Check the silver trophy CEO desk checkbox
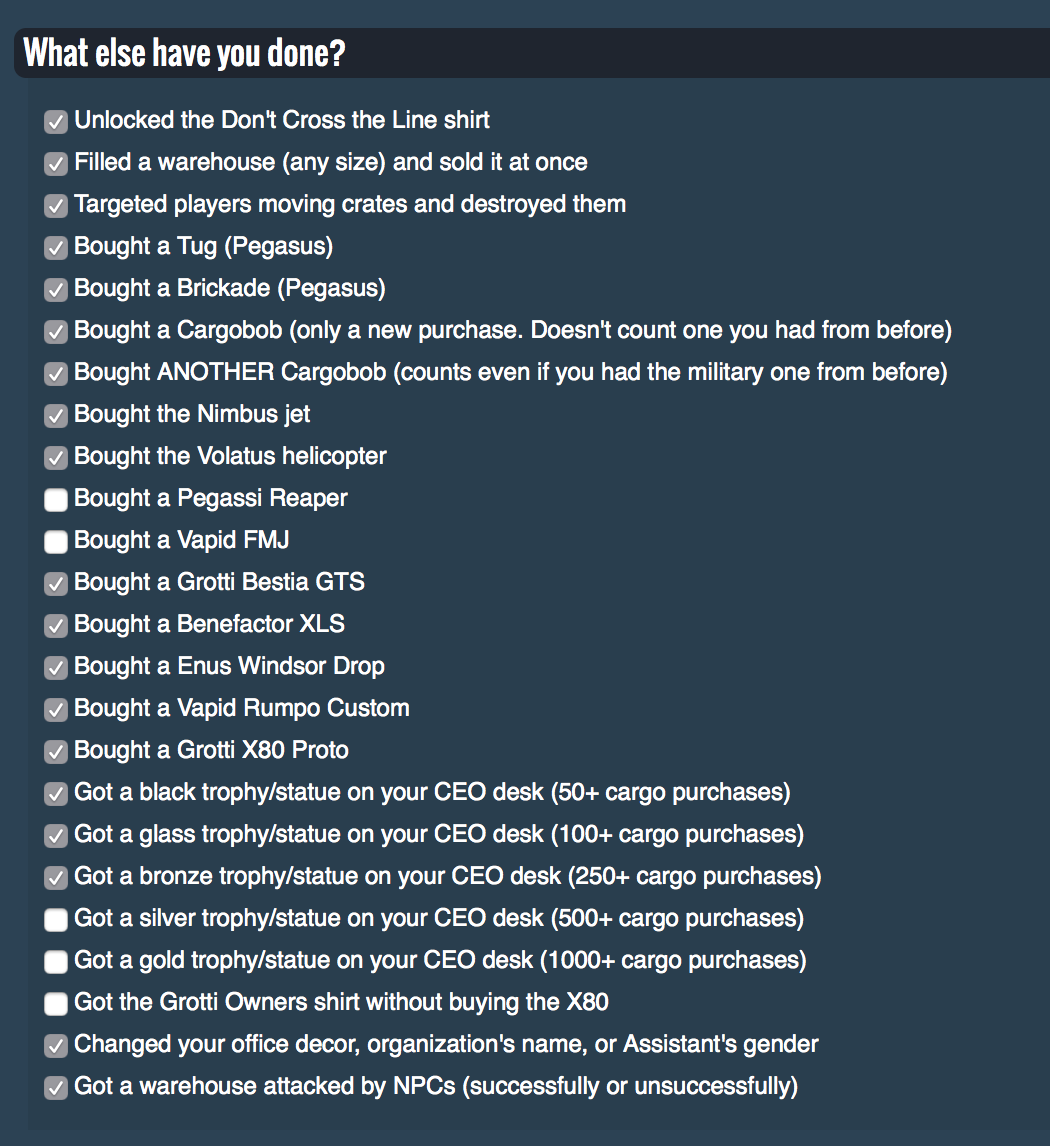This screenshot has height=1146, width=1050. tap(55, 919)
